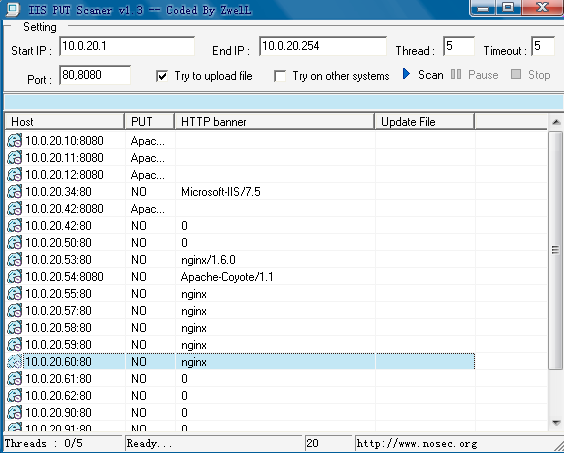Click the End IP input field
This screenshot has height=453, width=564.
click(323, 46)
